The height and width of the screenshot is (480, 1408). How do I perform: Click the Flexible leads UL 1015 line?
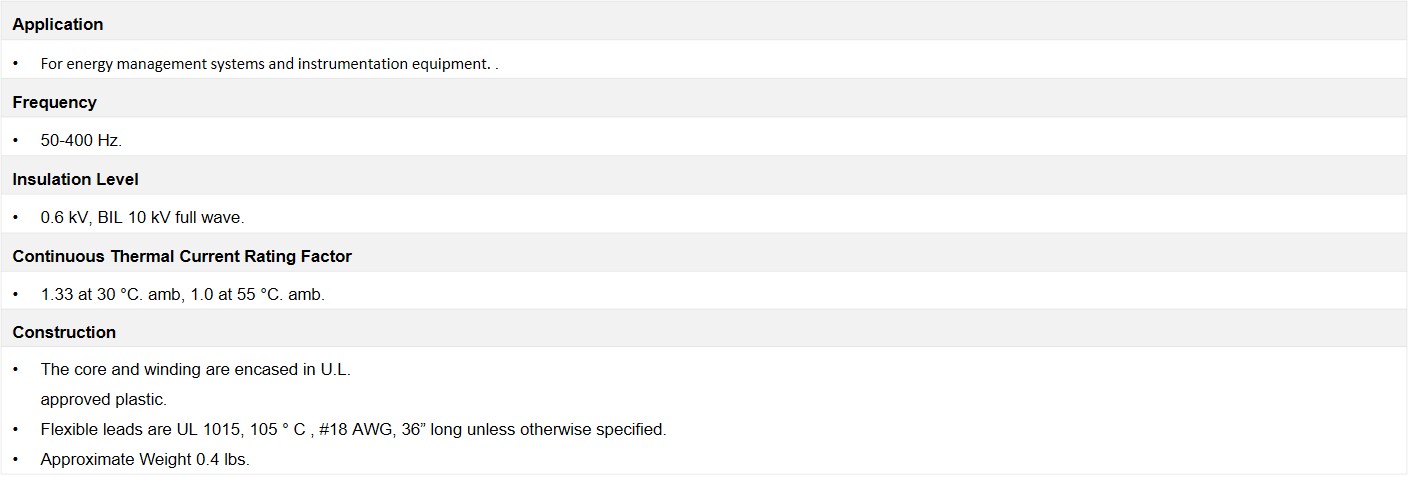[x=353, y=429]
